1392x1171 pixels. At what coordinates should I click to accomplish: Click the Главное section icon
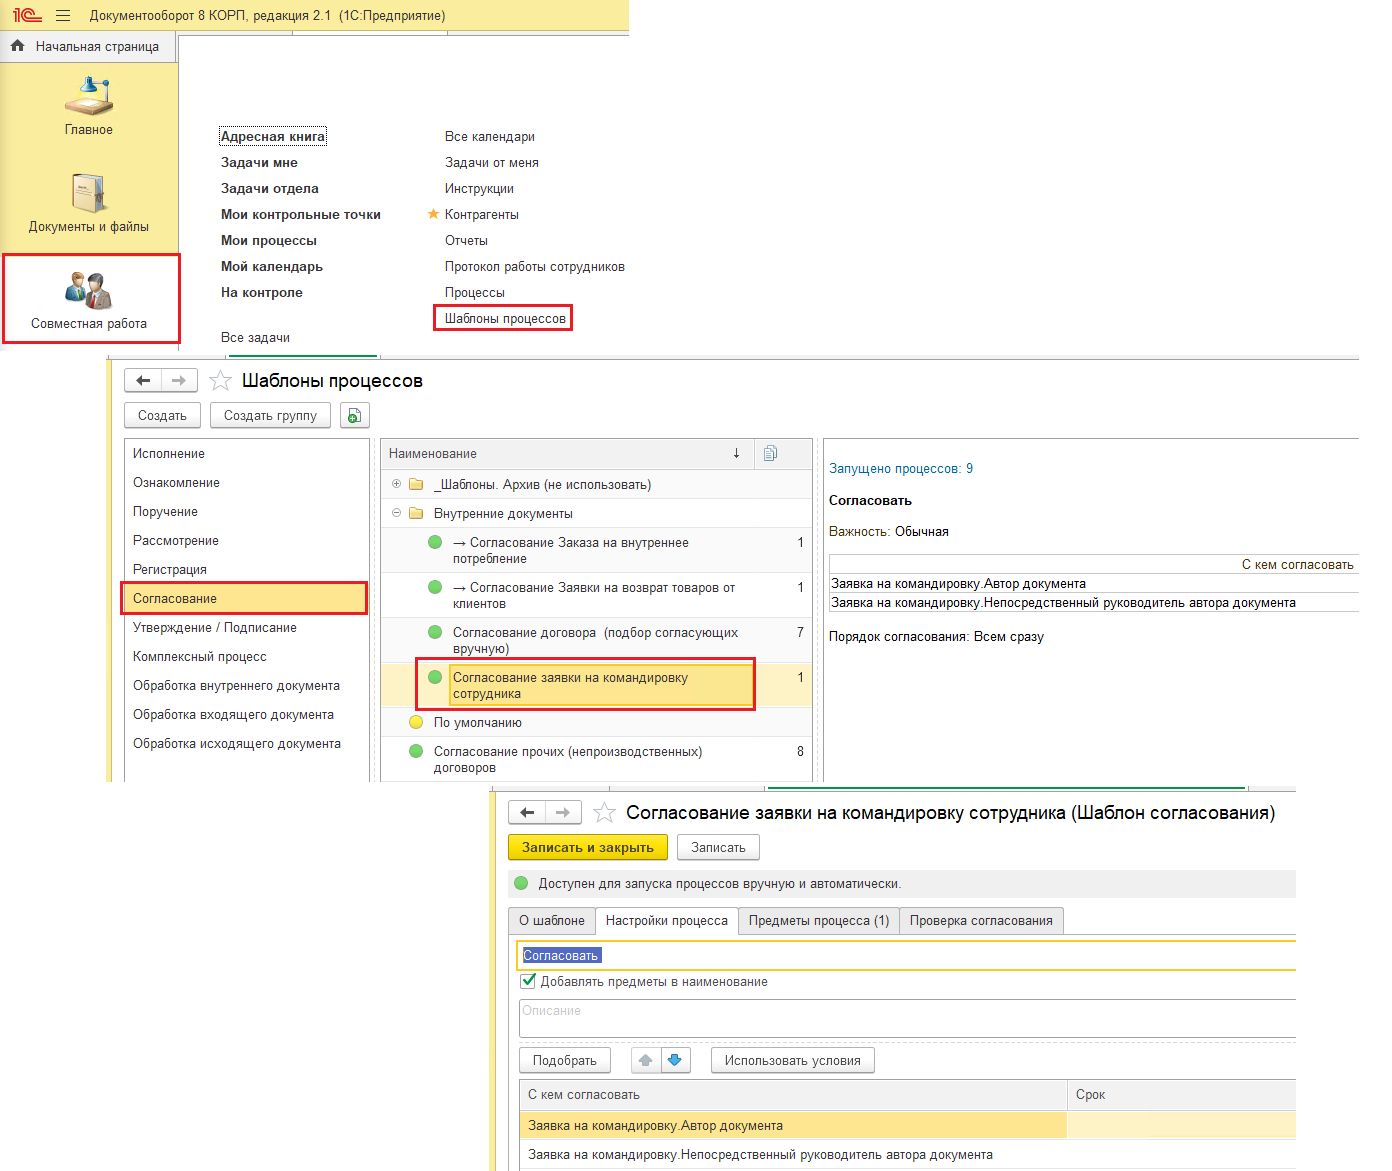coord(89,98)
